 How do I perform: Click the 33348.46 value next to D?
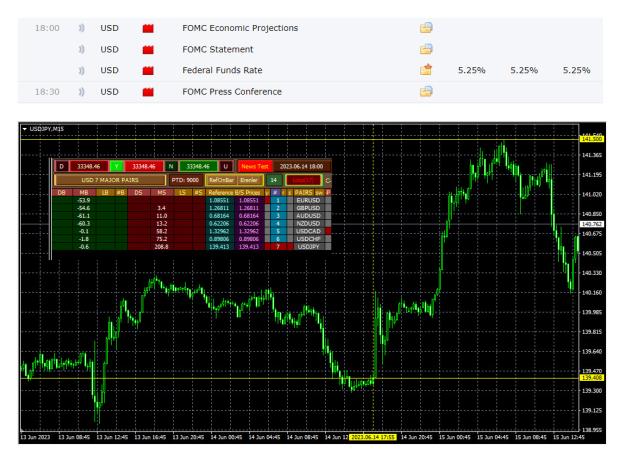[88, 167]
